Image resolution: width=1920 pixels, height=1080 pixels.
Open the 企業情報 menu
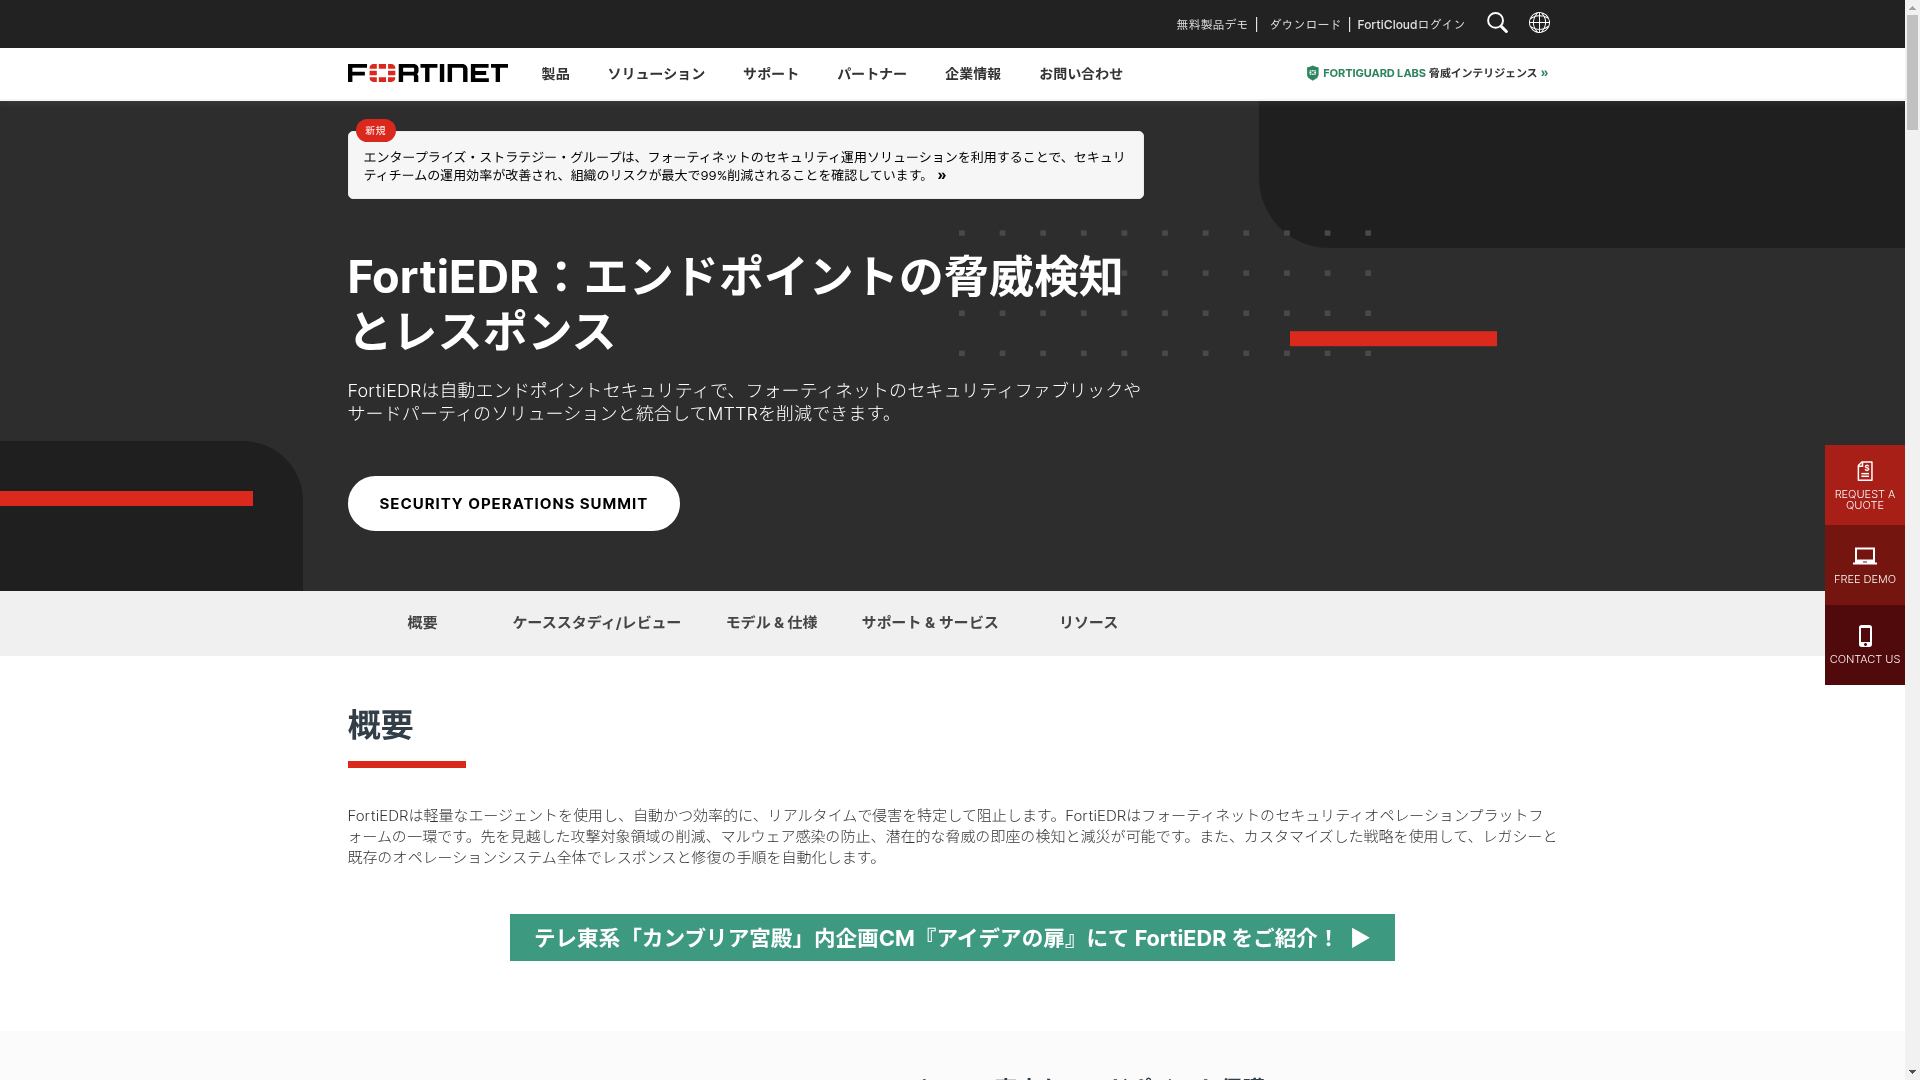coord(973,74)
